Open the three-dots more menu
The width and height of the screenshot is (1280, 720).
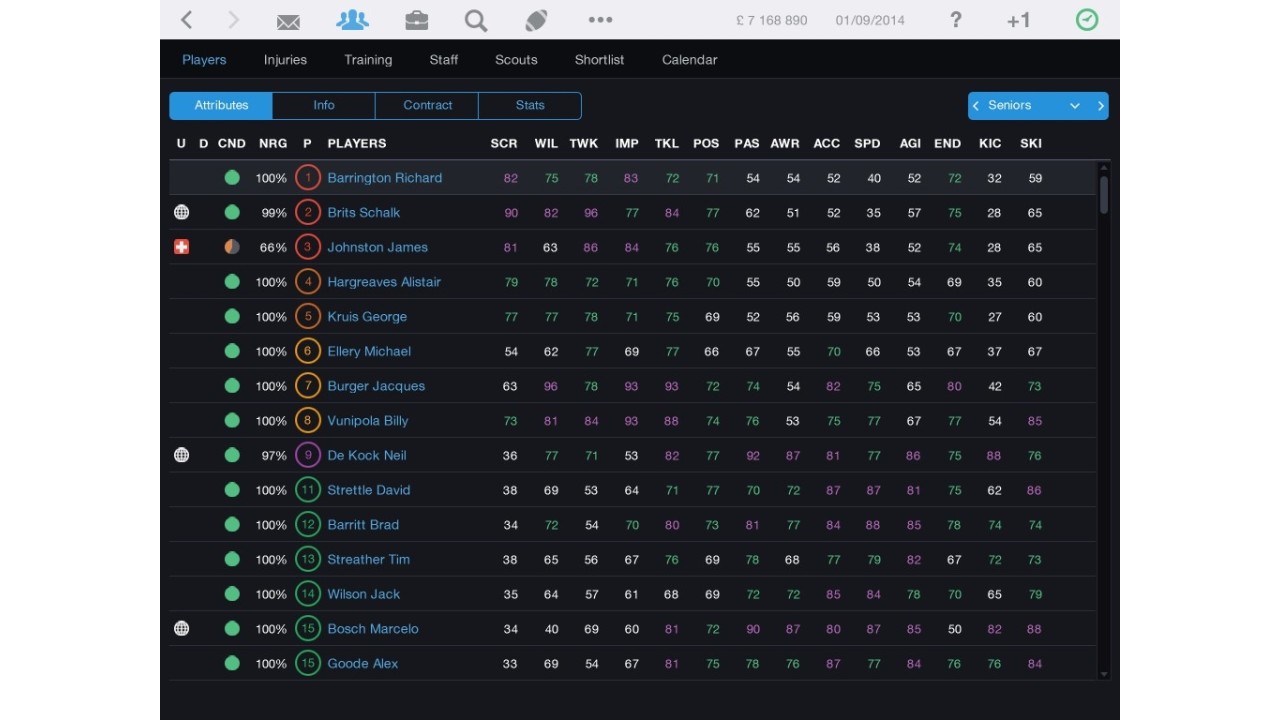600,20
